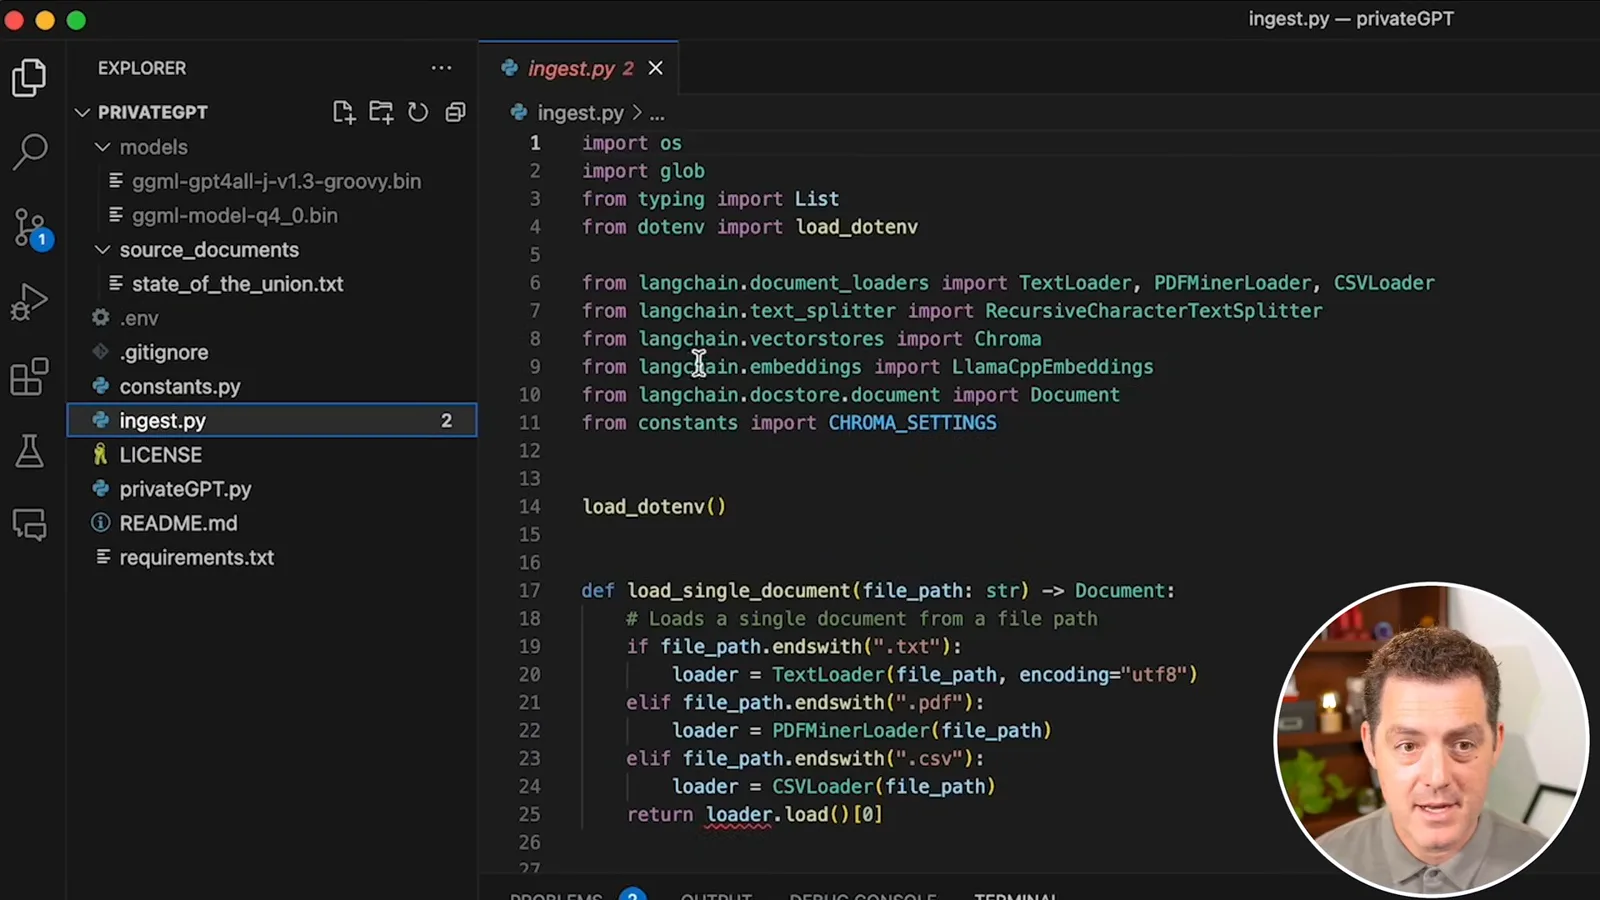Click ingest.py in the breadcrumb path
The image size is (1600, 900).
click(x=580, y=113)
